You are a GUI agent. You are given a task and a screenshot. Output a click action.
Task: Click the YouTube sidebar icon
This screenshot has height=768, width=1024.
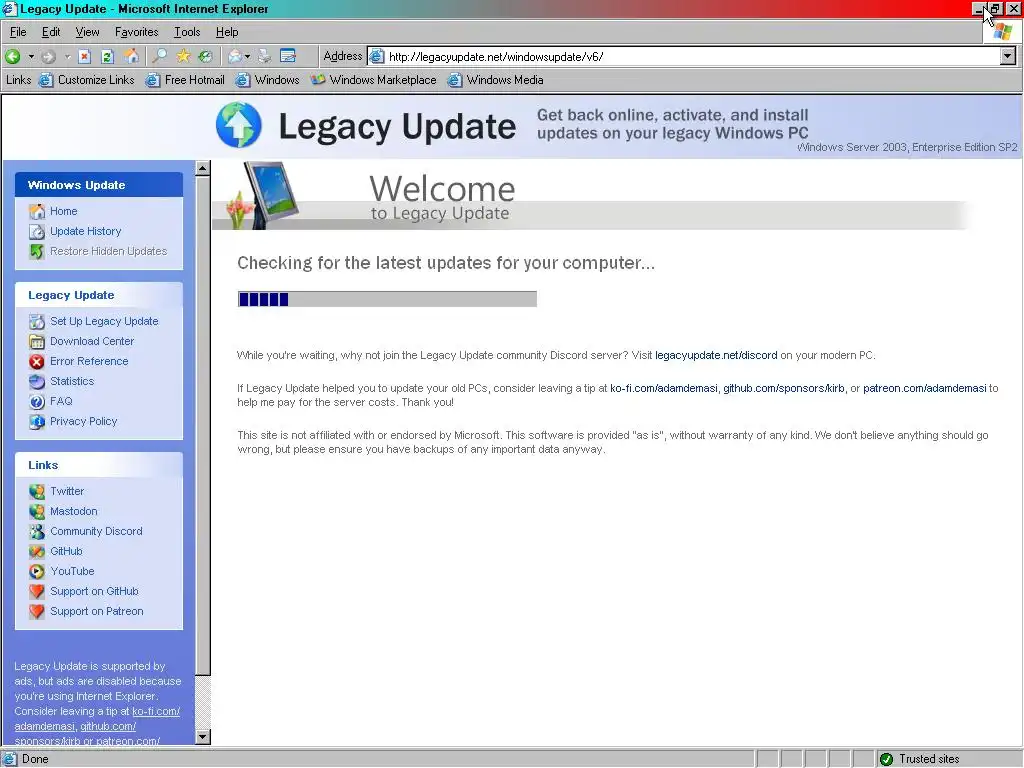(x=37, y=571)
